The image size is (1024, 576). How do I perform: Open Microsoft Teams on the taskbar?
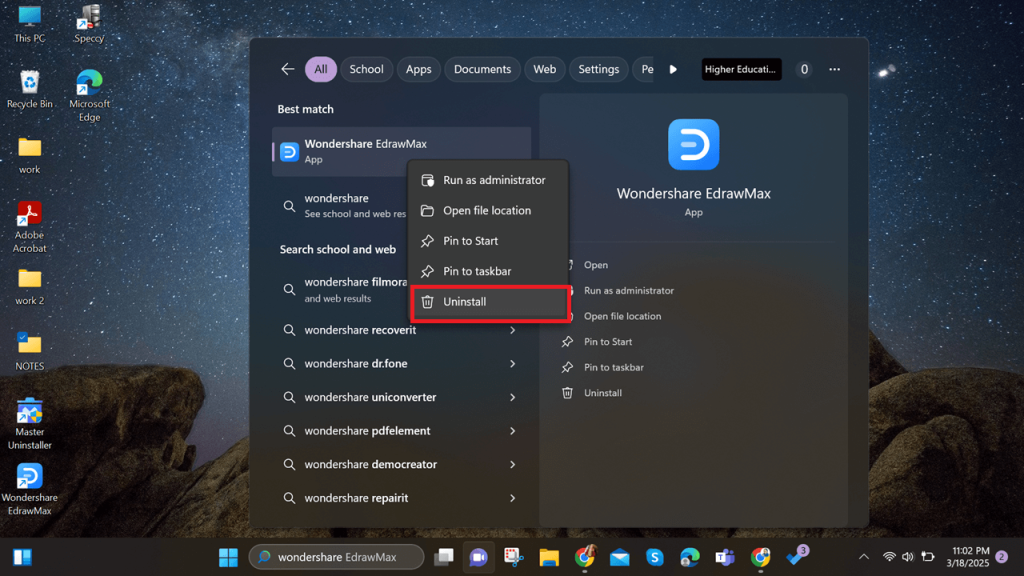(x=725, y=557)
